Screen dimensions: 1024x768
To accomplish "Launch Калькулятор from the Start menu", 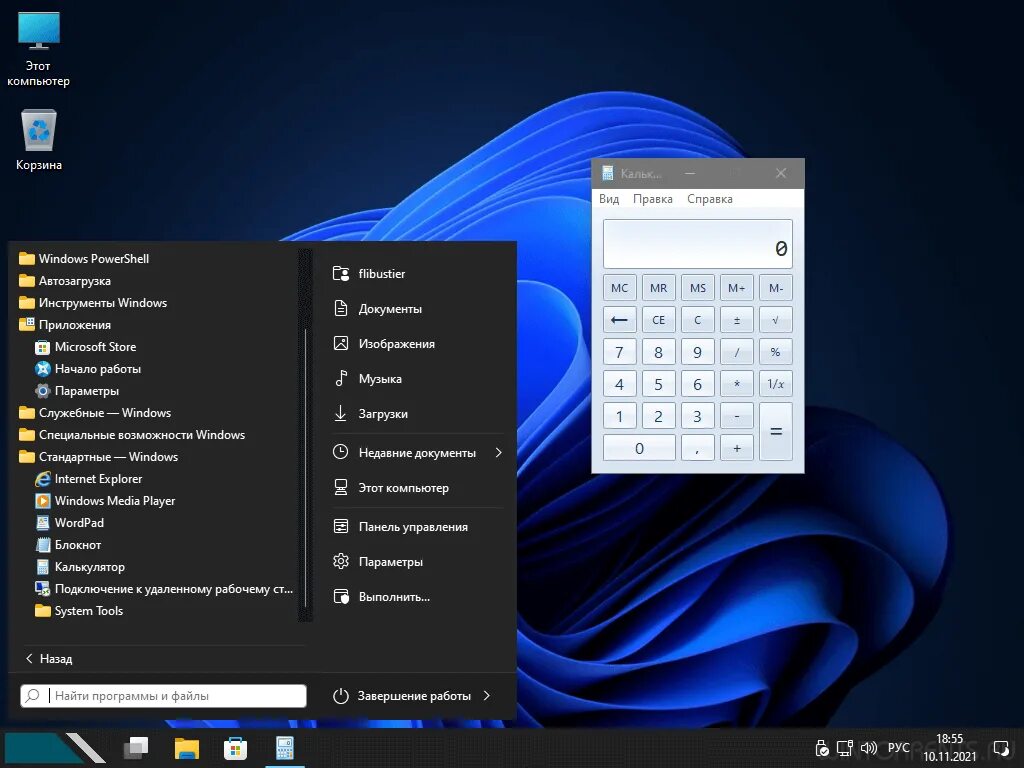I will (x=91, y=566).
